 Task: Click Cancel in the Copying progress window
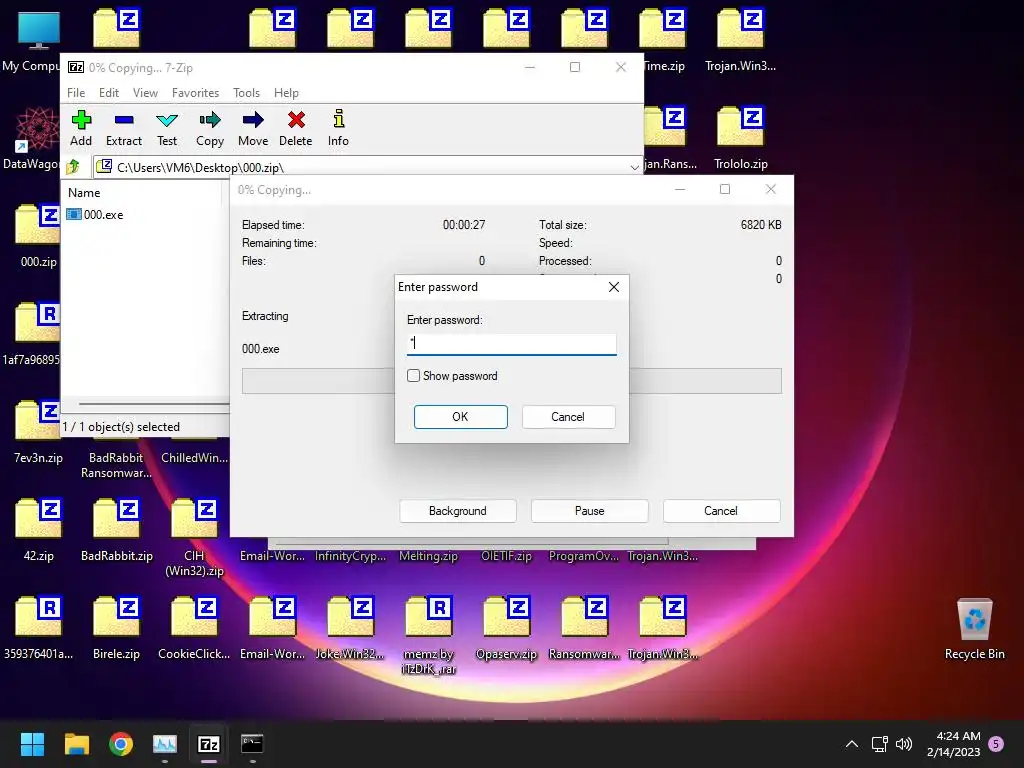click(721, 511)
